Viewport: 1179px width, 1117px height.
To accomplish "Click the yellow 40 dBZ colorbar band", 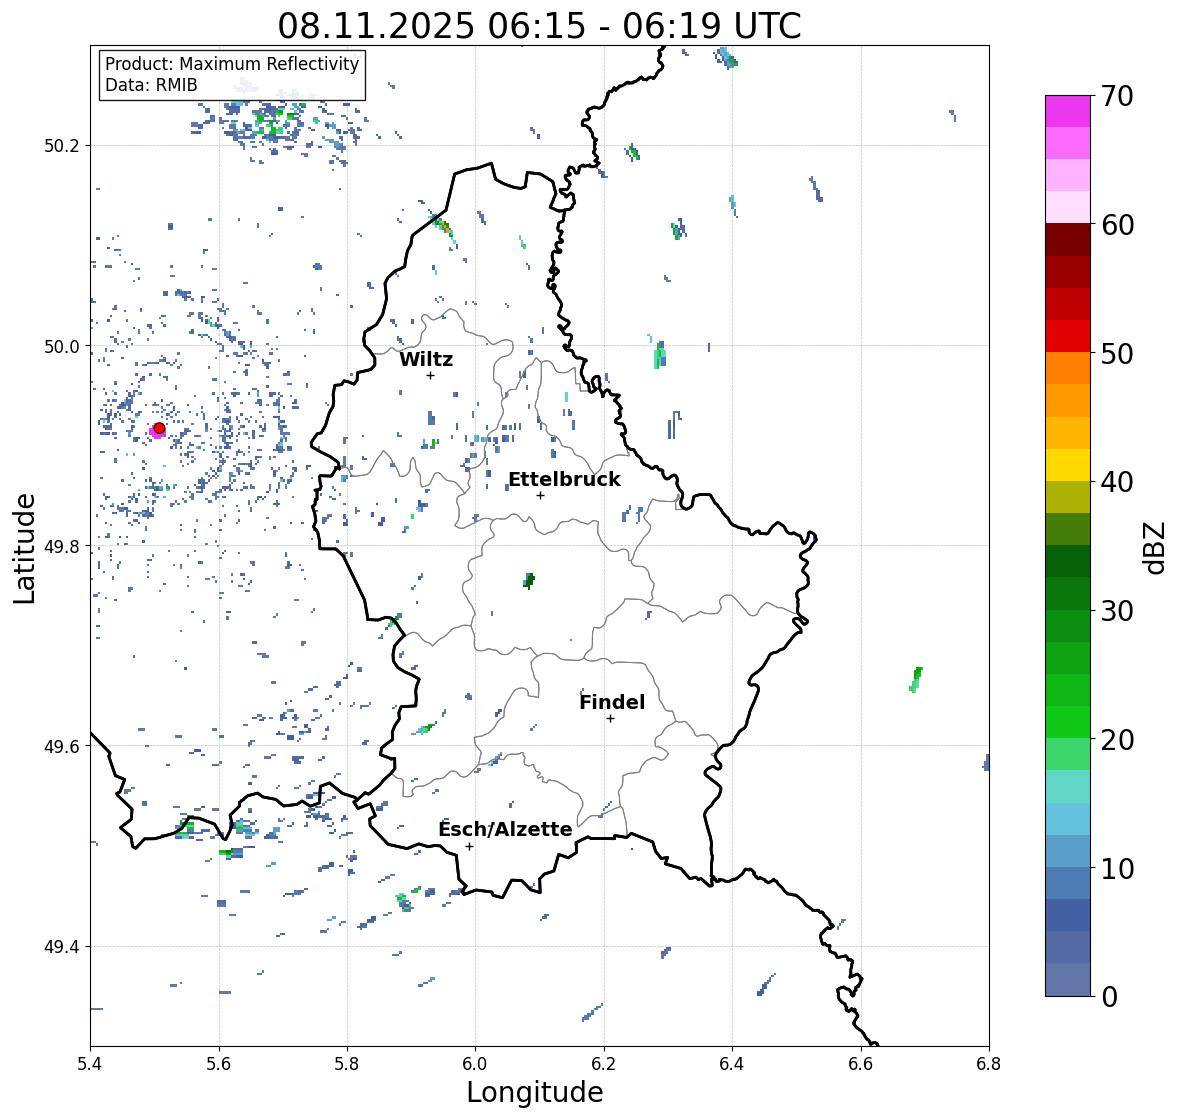I will pos(1068,465).
